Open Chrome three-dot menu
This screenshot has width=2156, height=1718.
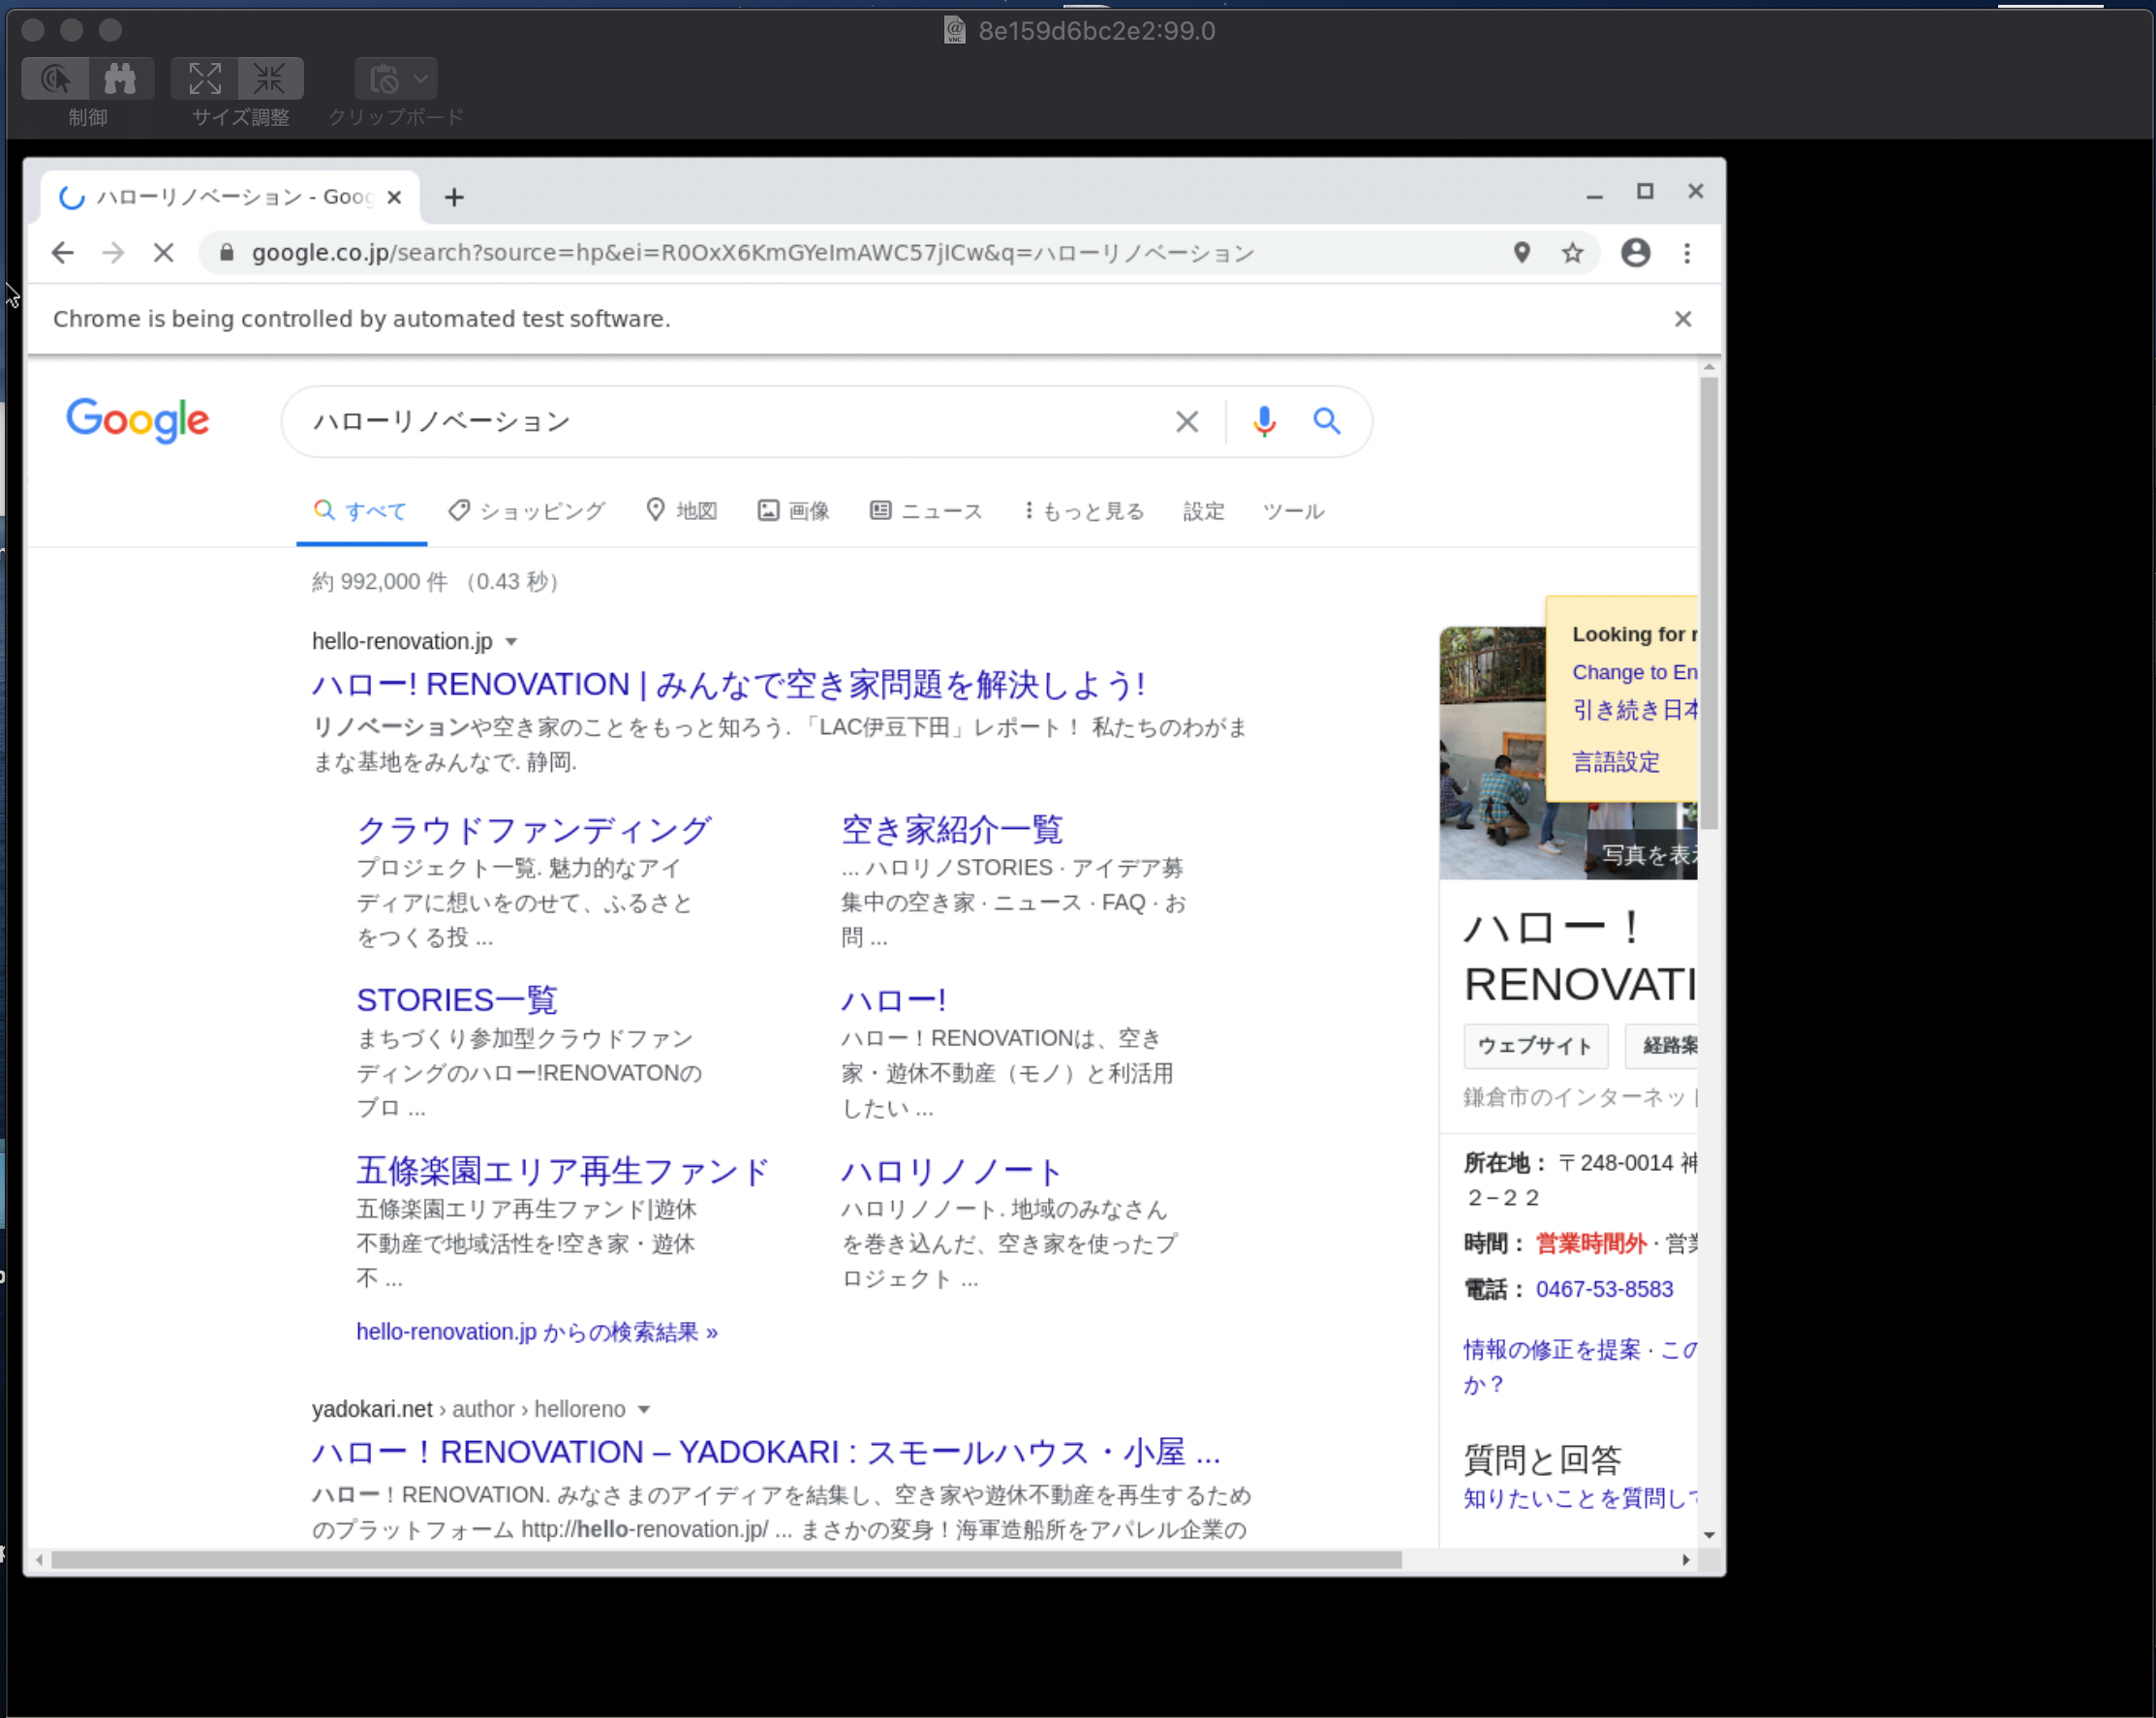click(x=1687, y=253)
